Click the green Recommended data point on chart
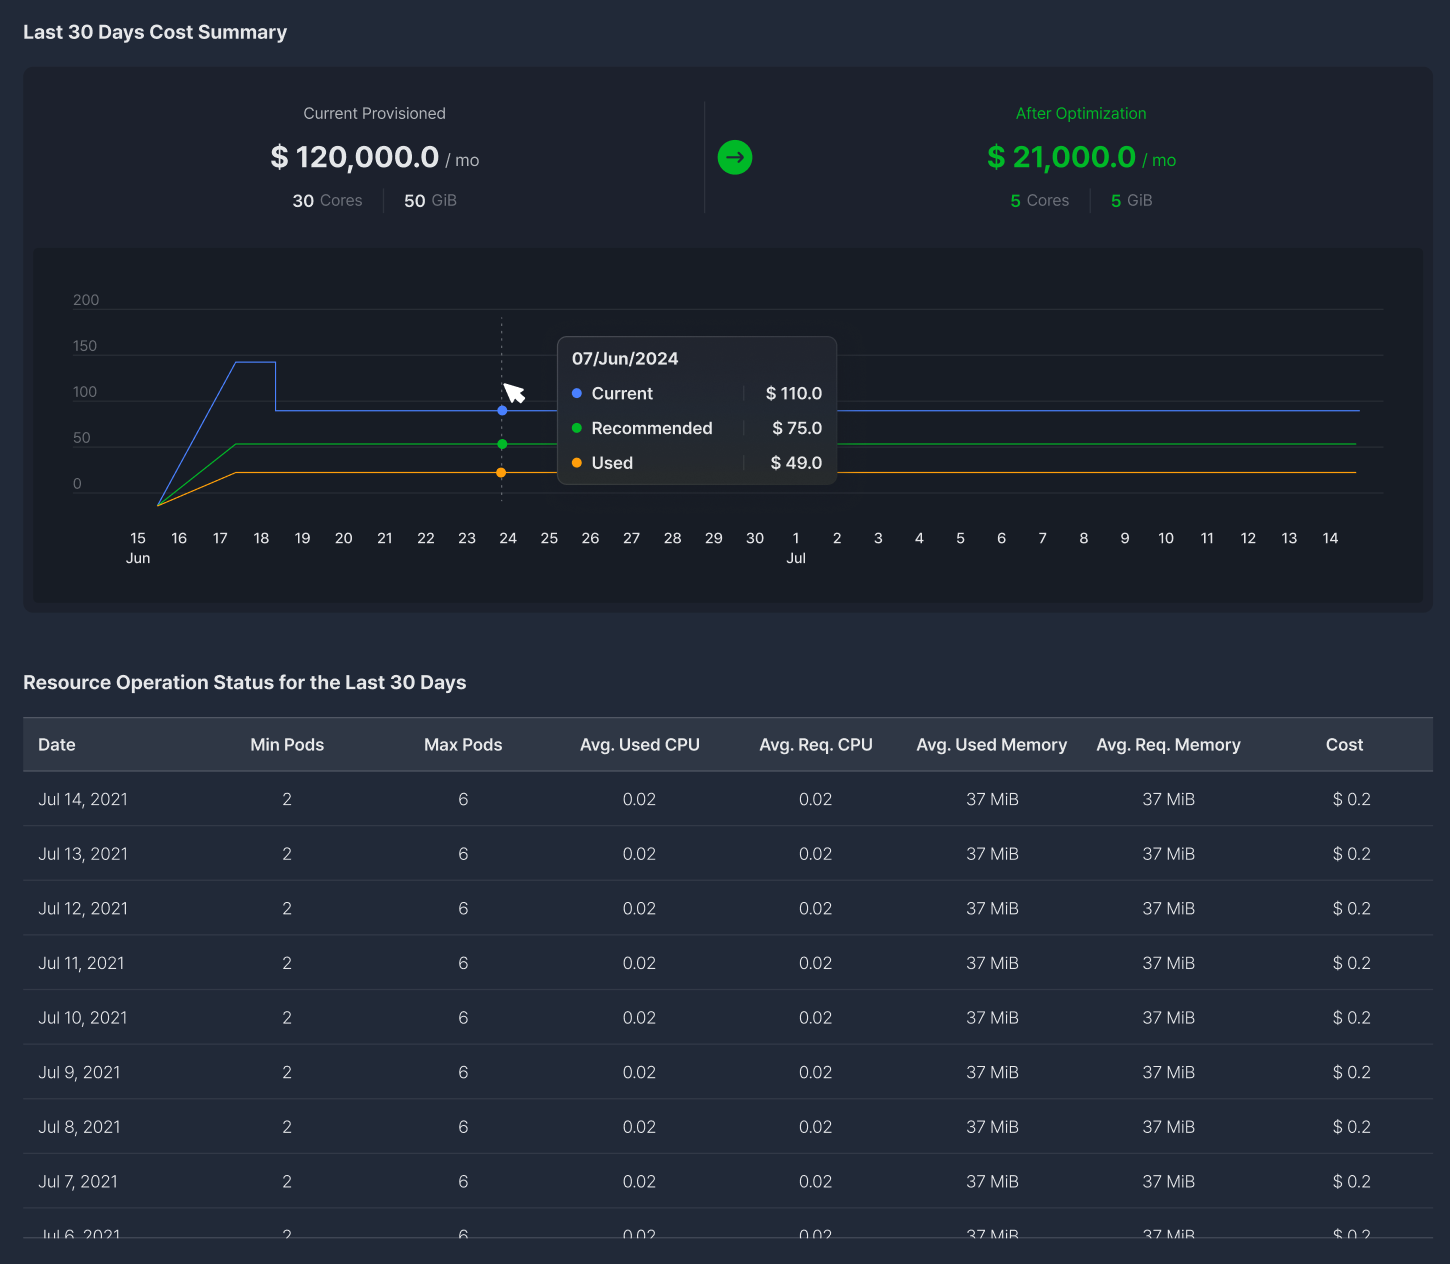 [502, 444]
